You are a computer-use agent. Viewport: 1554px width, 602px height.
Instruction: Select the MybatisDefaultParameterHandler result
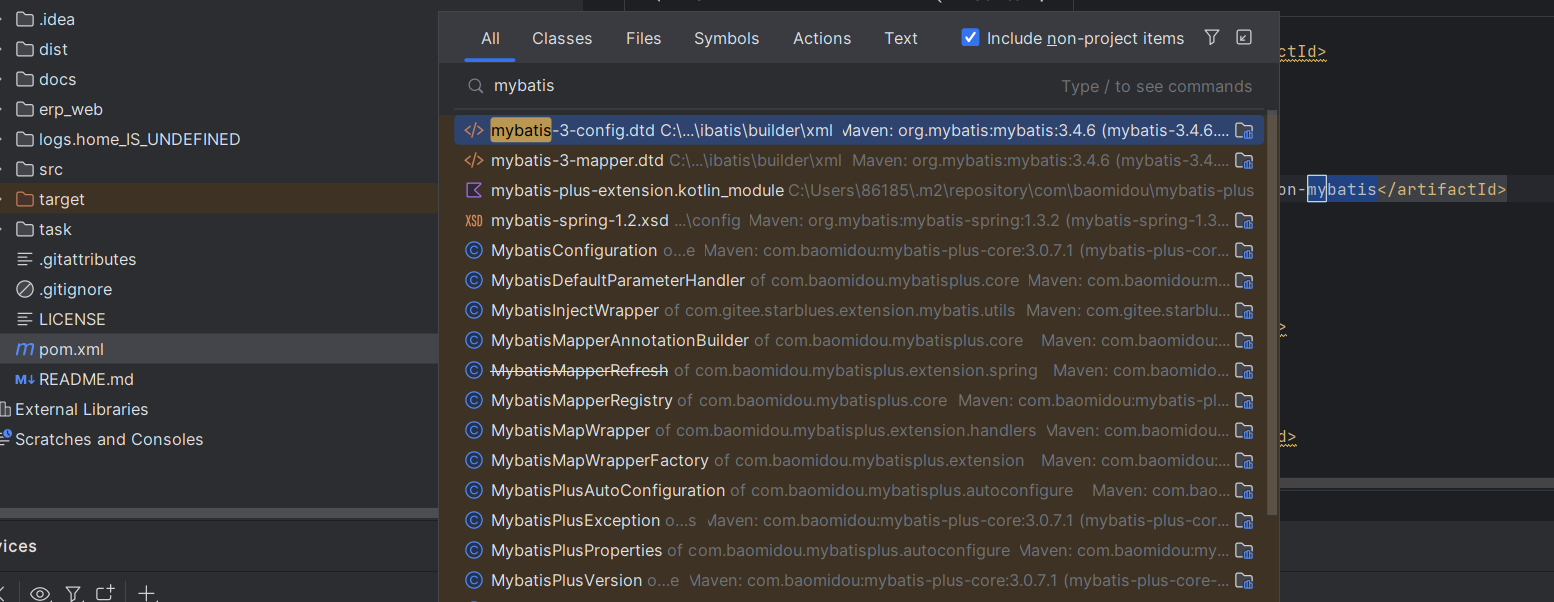click(x=859, y=280)
